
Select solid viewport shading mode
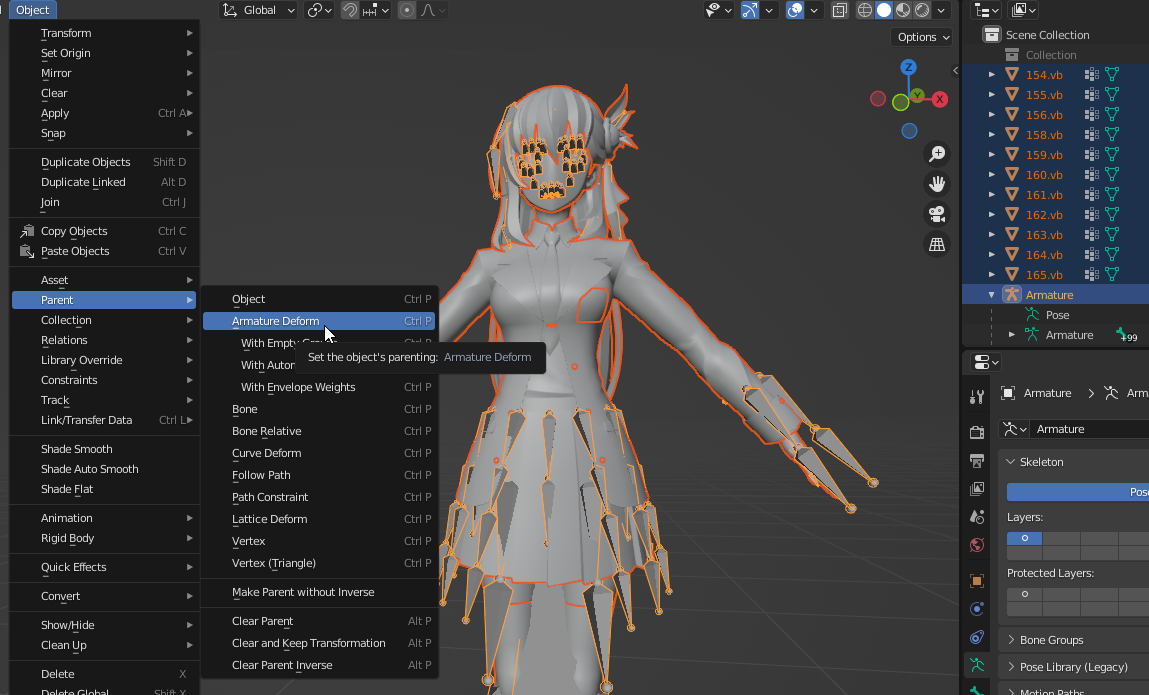tap(884, 10)
